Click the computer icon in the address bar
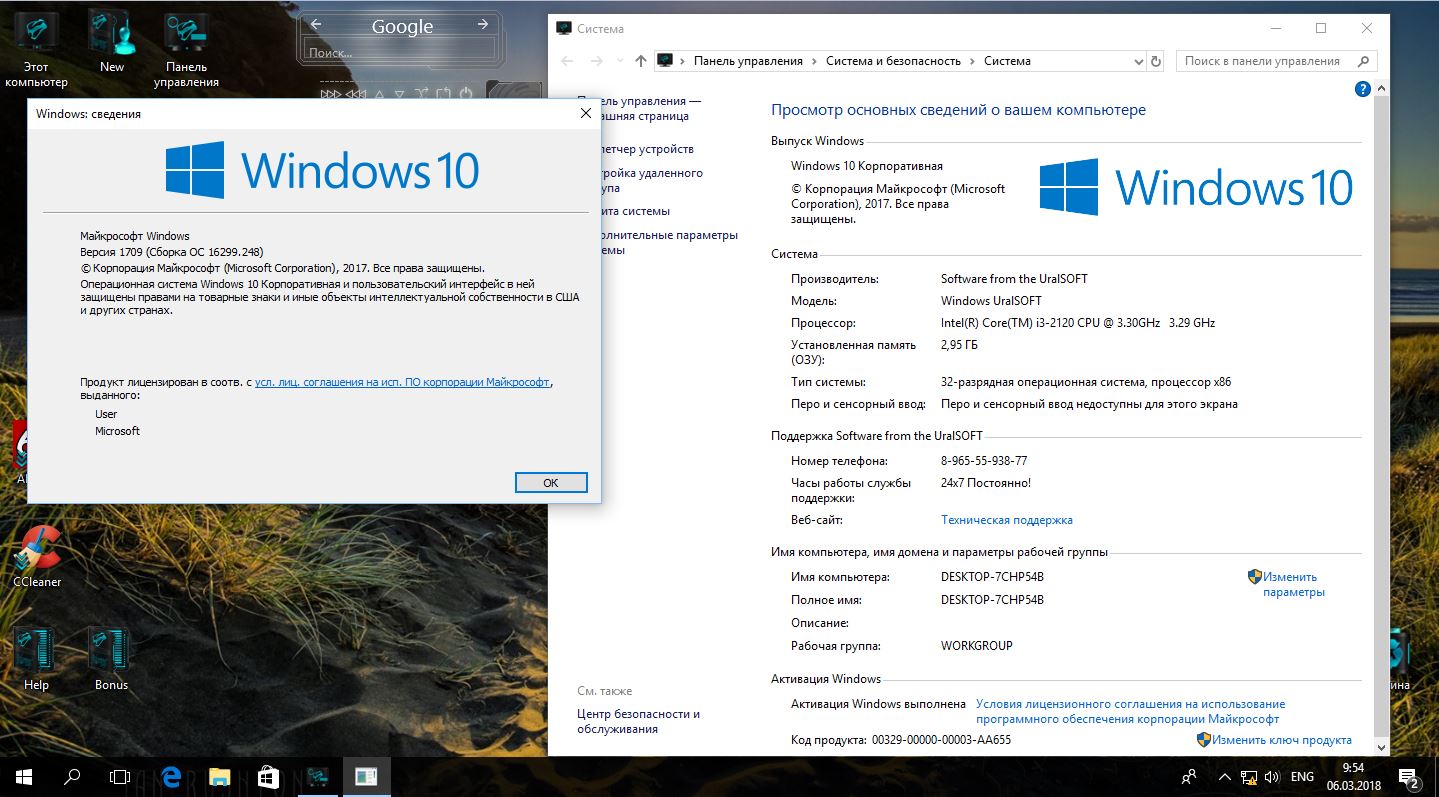This screenshot has width=1439, height=797. 665,61
